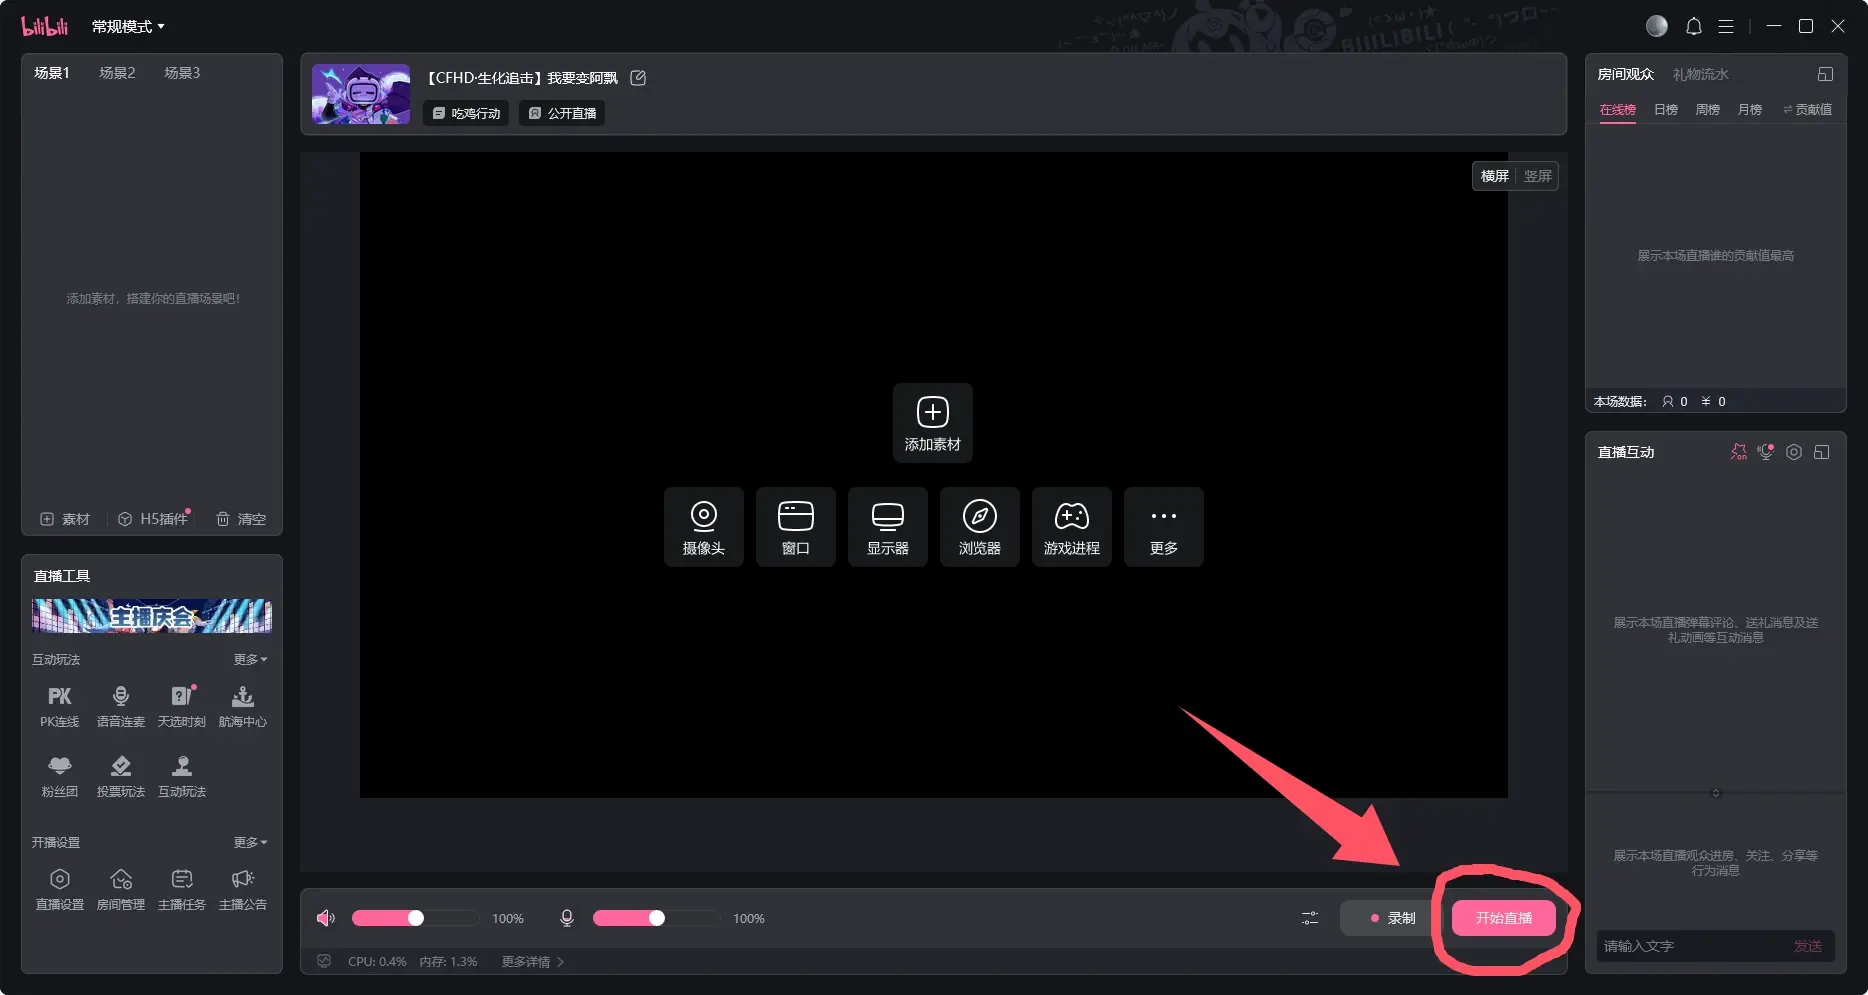
Task: Click 开始直播 to start streaming
Action: coord(1503,918)
